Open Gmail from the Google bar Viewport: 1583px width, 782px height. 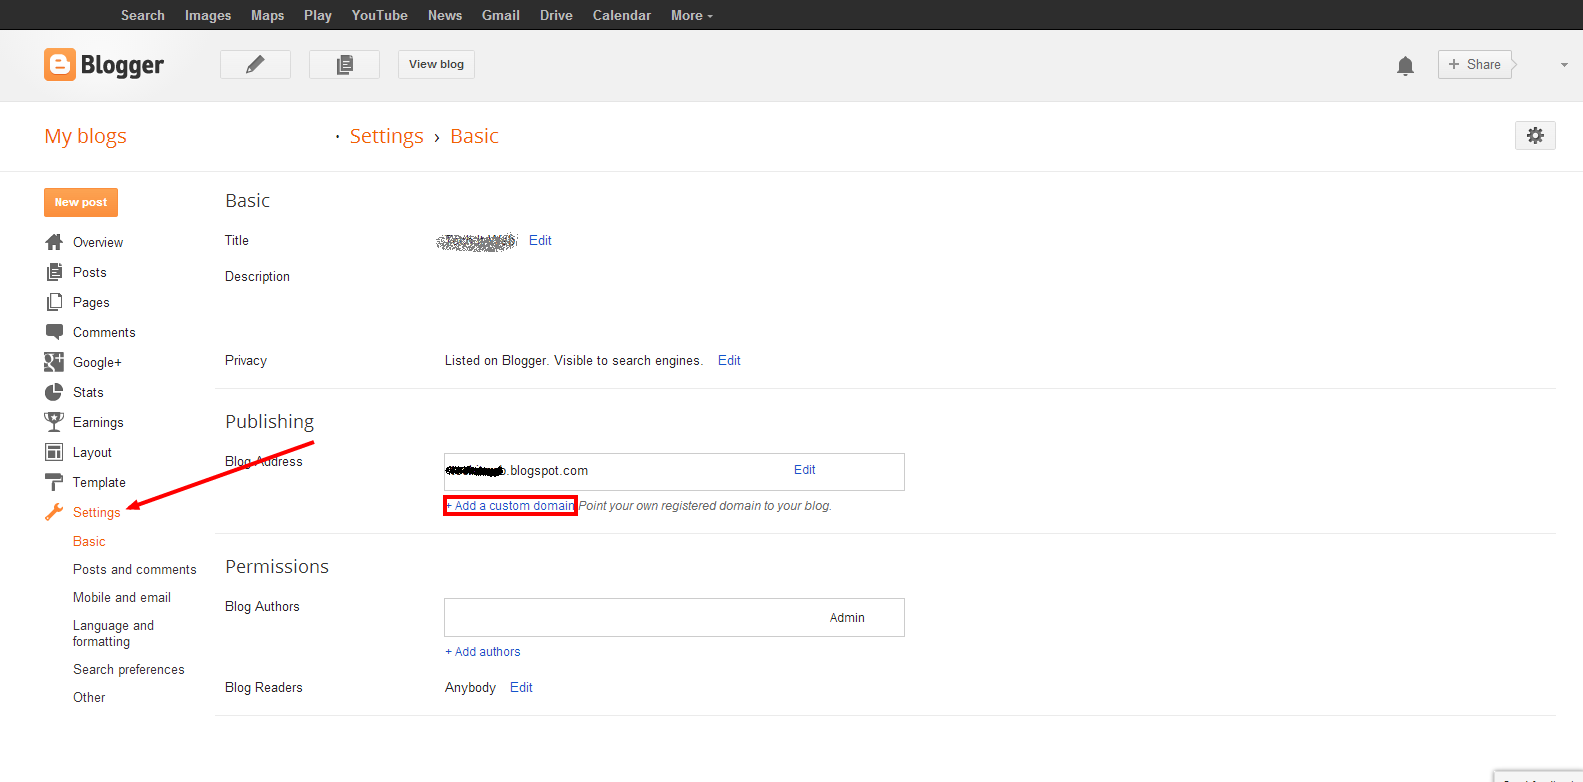pyautogui.click(x=501, y=15)
